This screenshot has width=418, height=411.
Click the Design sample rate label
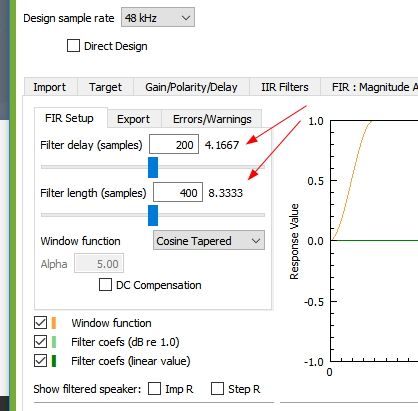[x=69, y=18]
